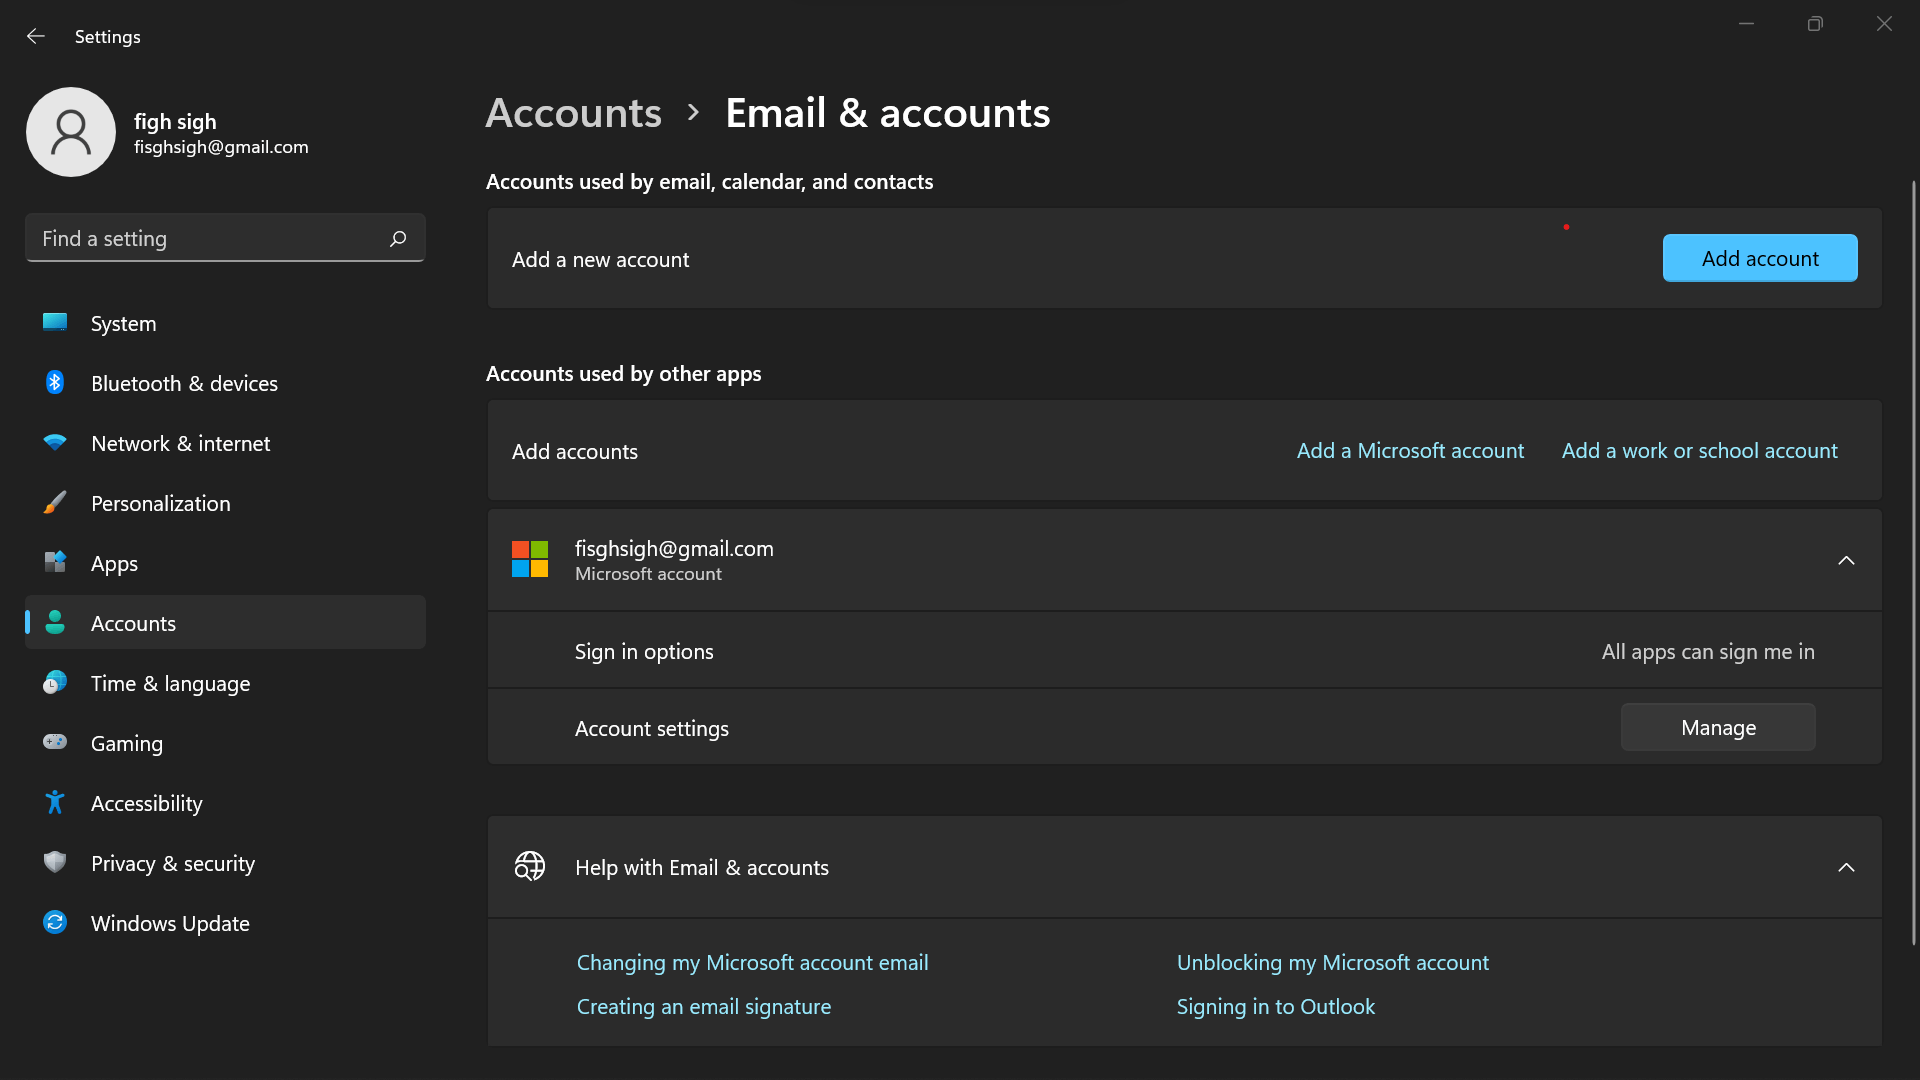Click the search magnifier icon

tap(398, 238)
